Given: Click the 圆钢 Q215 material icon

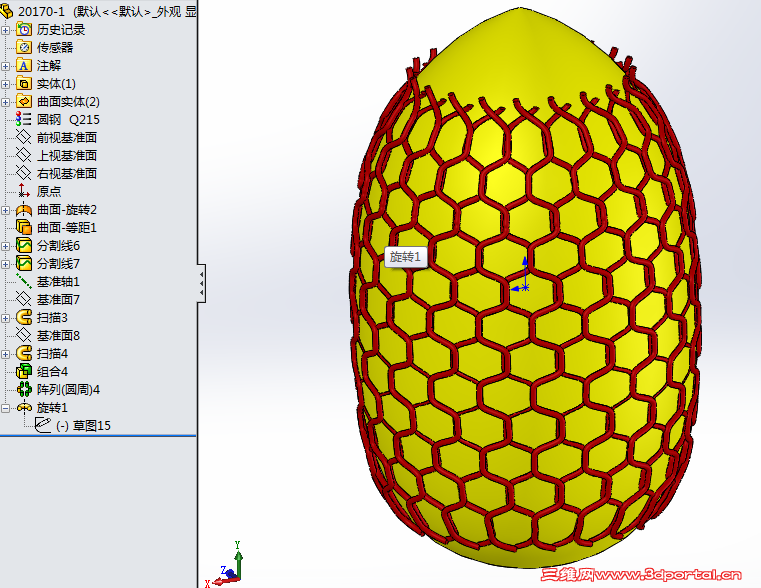Looking at the screenshot, I should click(x=24, y=119).
